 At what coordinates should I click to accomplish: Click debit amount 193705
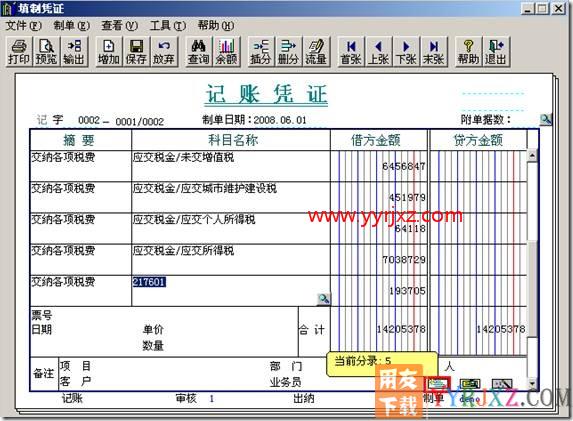407,291
